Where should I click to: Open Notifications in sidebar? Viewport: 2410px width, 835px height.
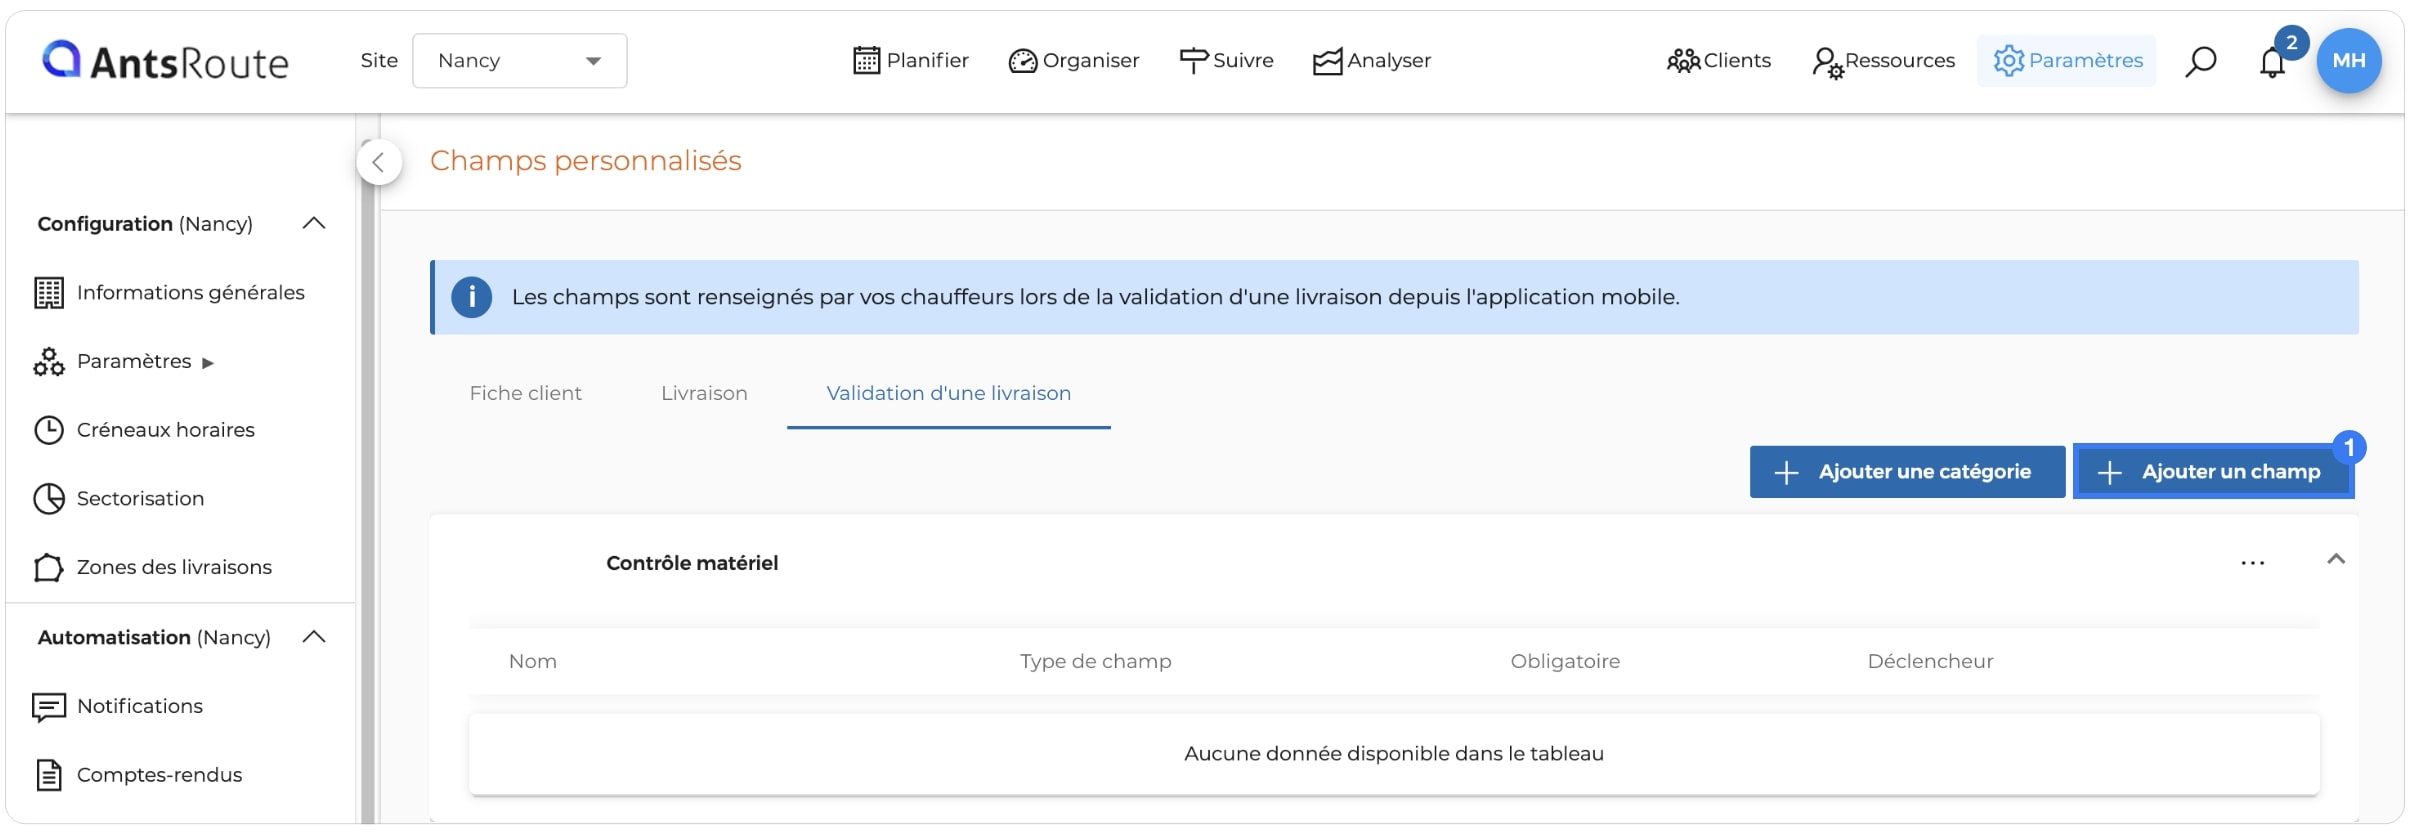click(x=140, y=706)
